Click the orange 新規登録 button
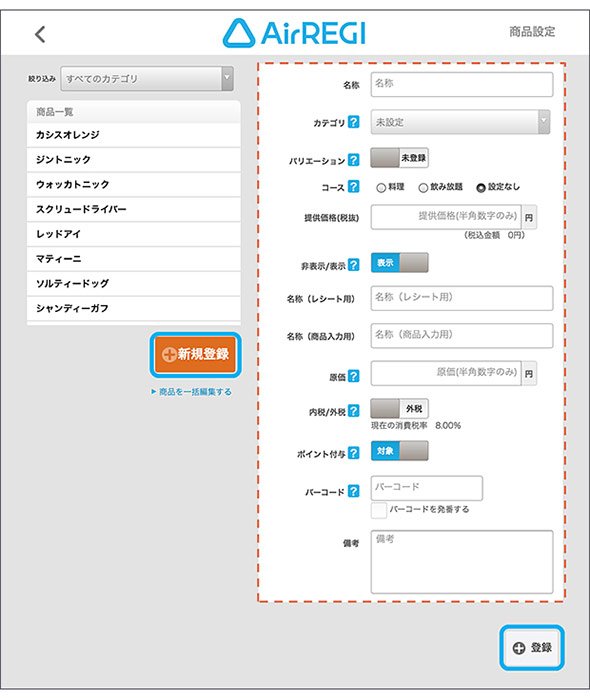The width and height of the screenshot is (590, 699). click(195, 354)
